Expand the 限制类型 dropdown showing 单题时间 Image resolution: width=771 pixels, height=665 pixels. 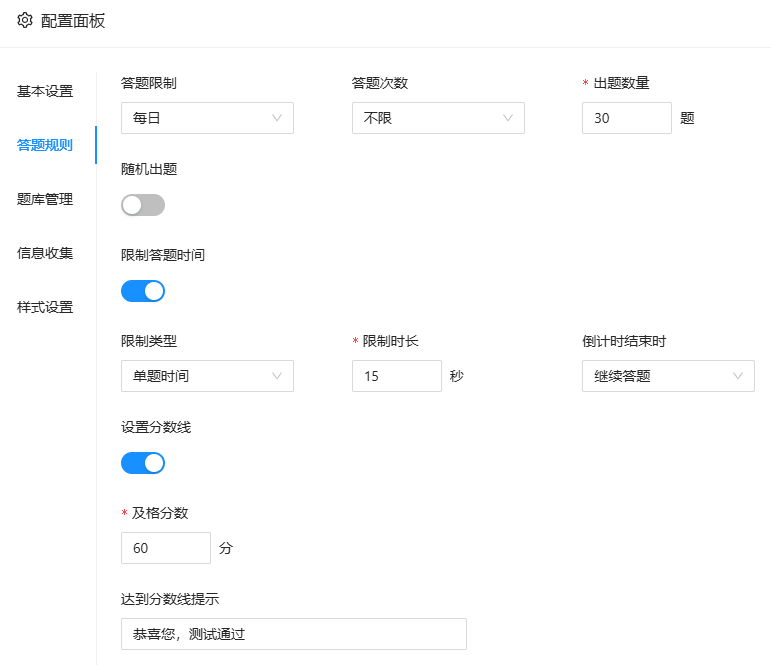pyautogui.click(x=207, y=376)
